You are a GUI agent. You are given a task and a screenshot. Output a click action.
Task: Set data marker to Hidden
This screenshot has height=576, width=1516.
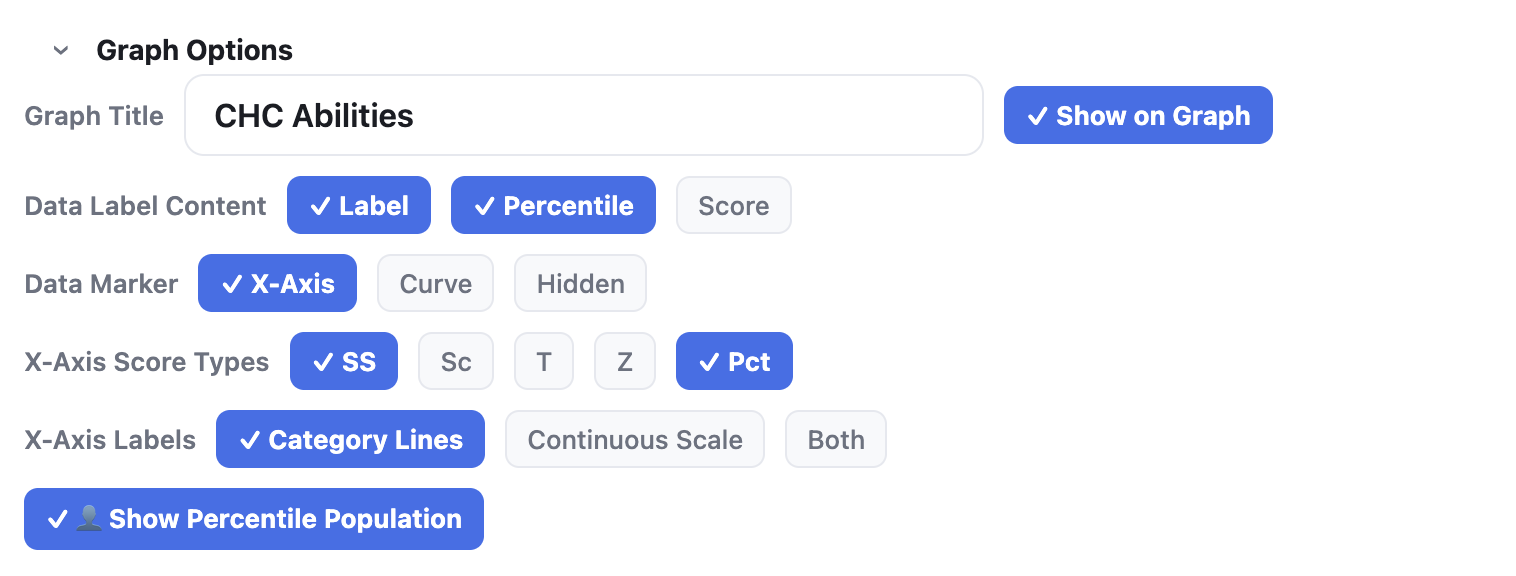580,283
